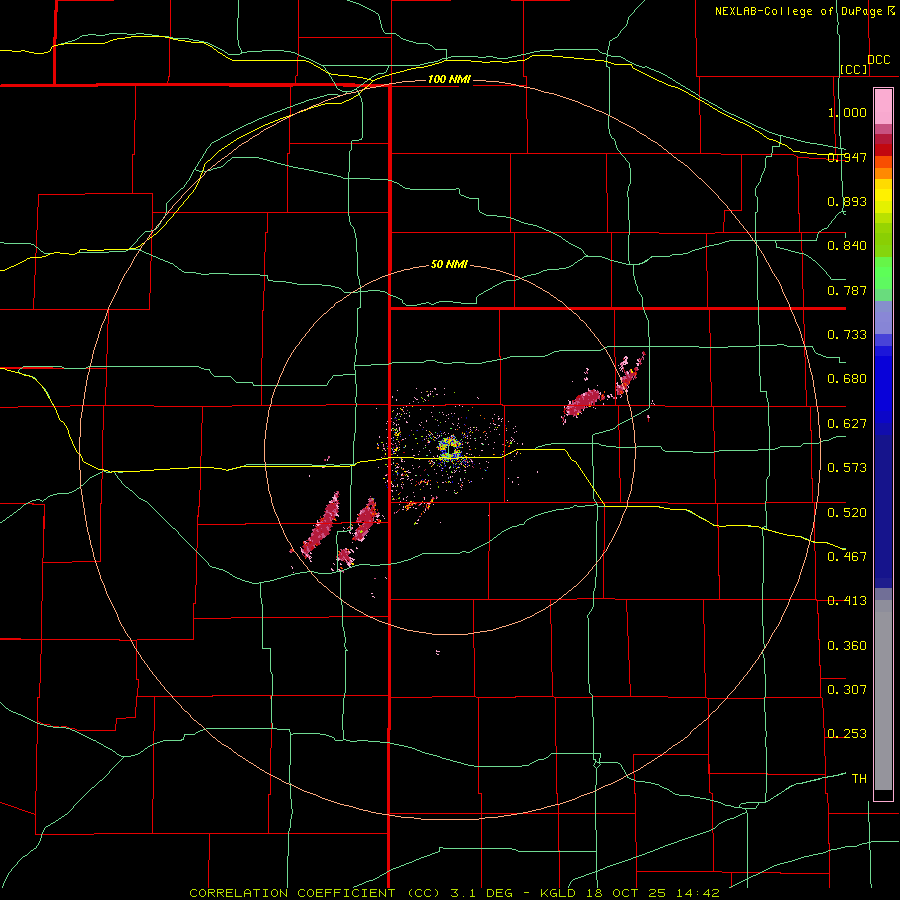Click the TH label at the color bar bottom
900x900 pixels.
pyautogui.click(x=859, y=778)
